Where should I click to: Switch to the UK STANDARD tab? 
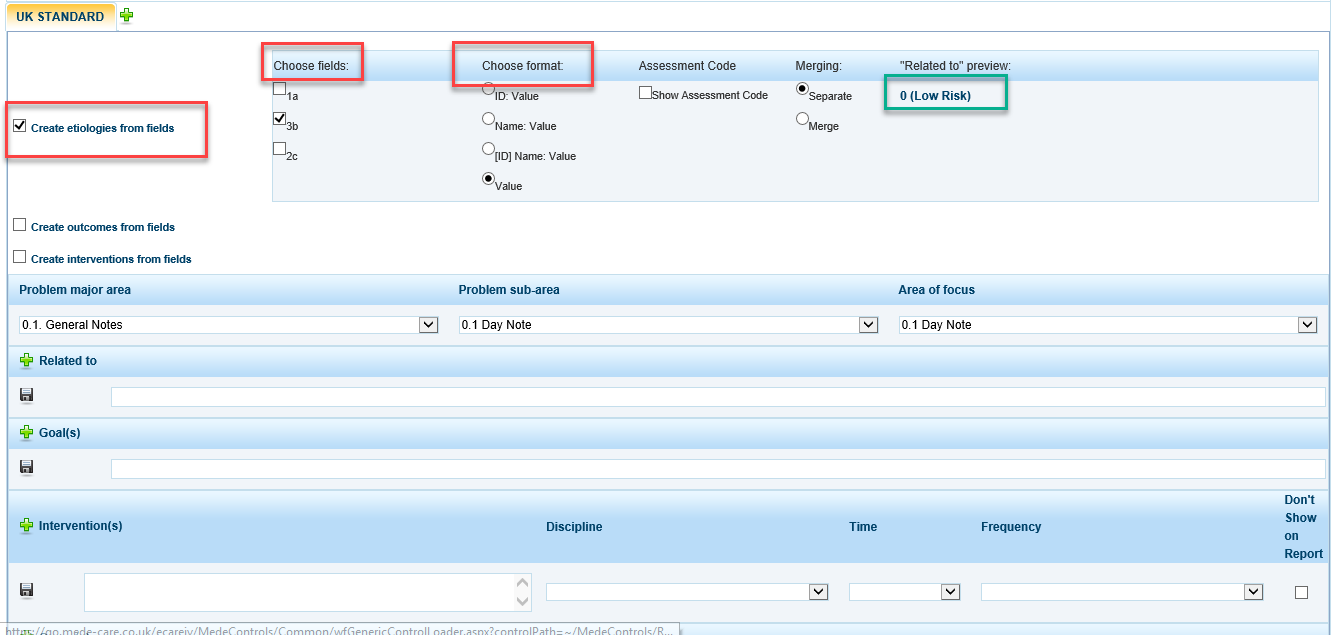tap(60, 17)
